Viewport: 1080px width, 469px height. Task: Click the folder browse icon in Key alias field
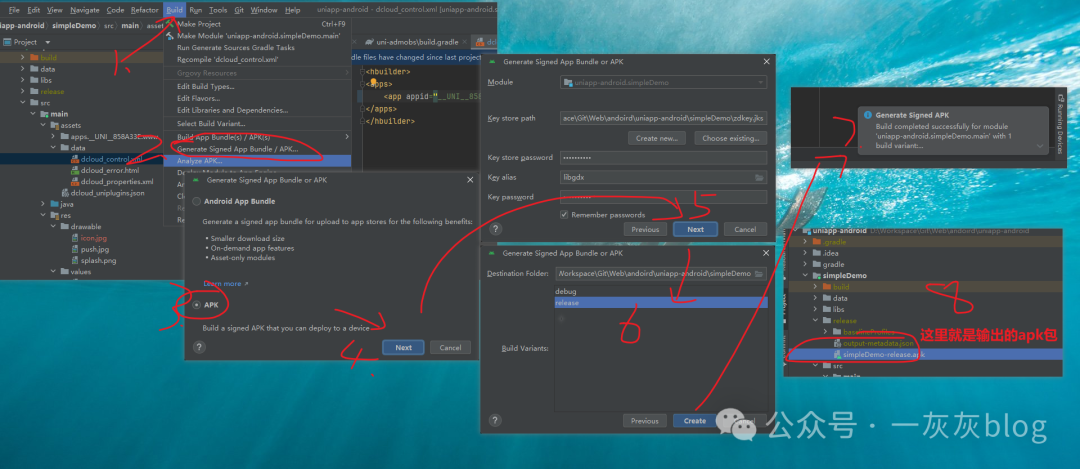point(760,177)
